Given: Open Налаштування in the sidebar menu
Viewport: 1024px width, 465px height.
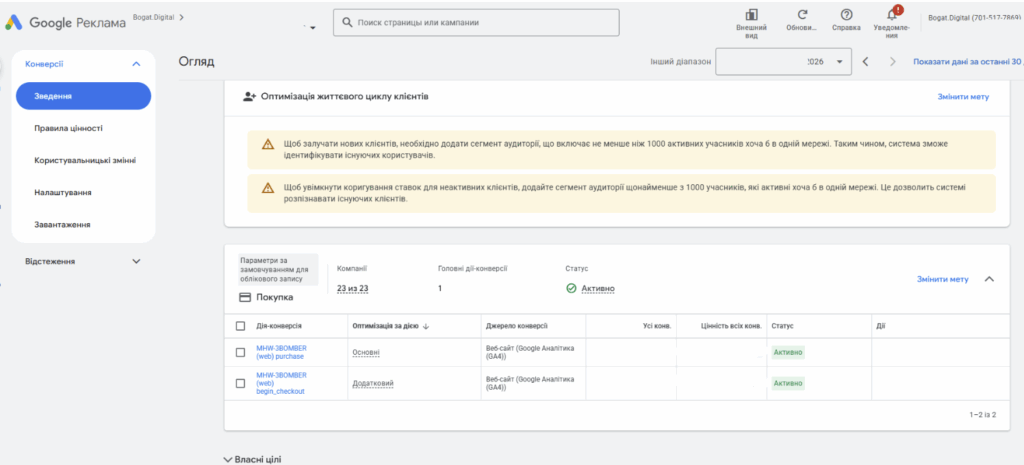Looking at the screenshot, I should coord(63,193).
